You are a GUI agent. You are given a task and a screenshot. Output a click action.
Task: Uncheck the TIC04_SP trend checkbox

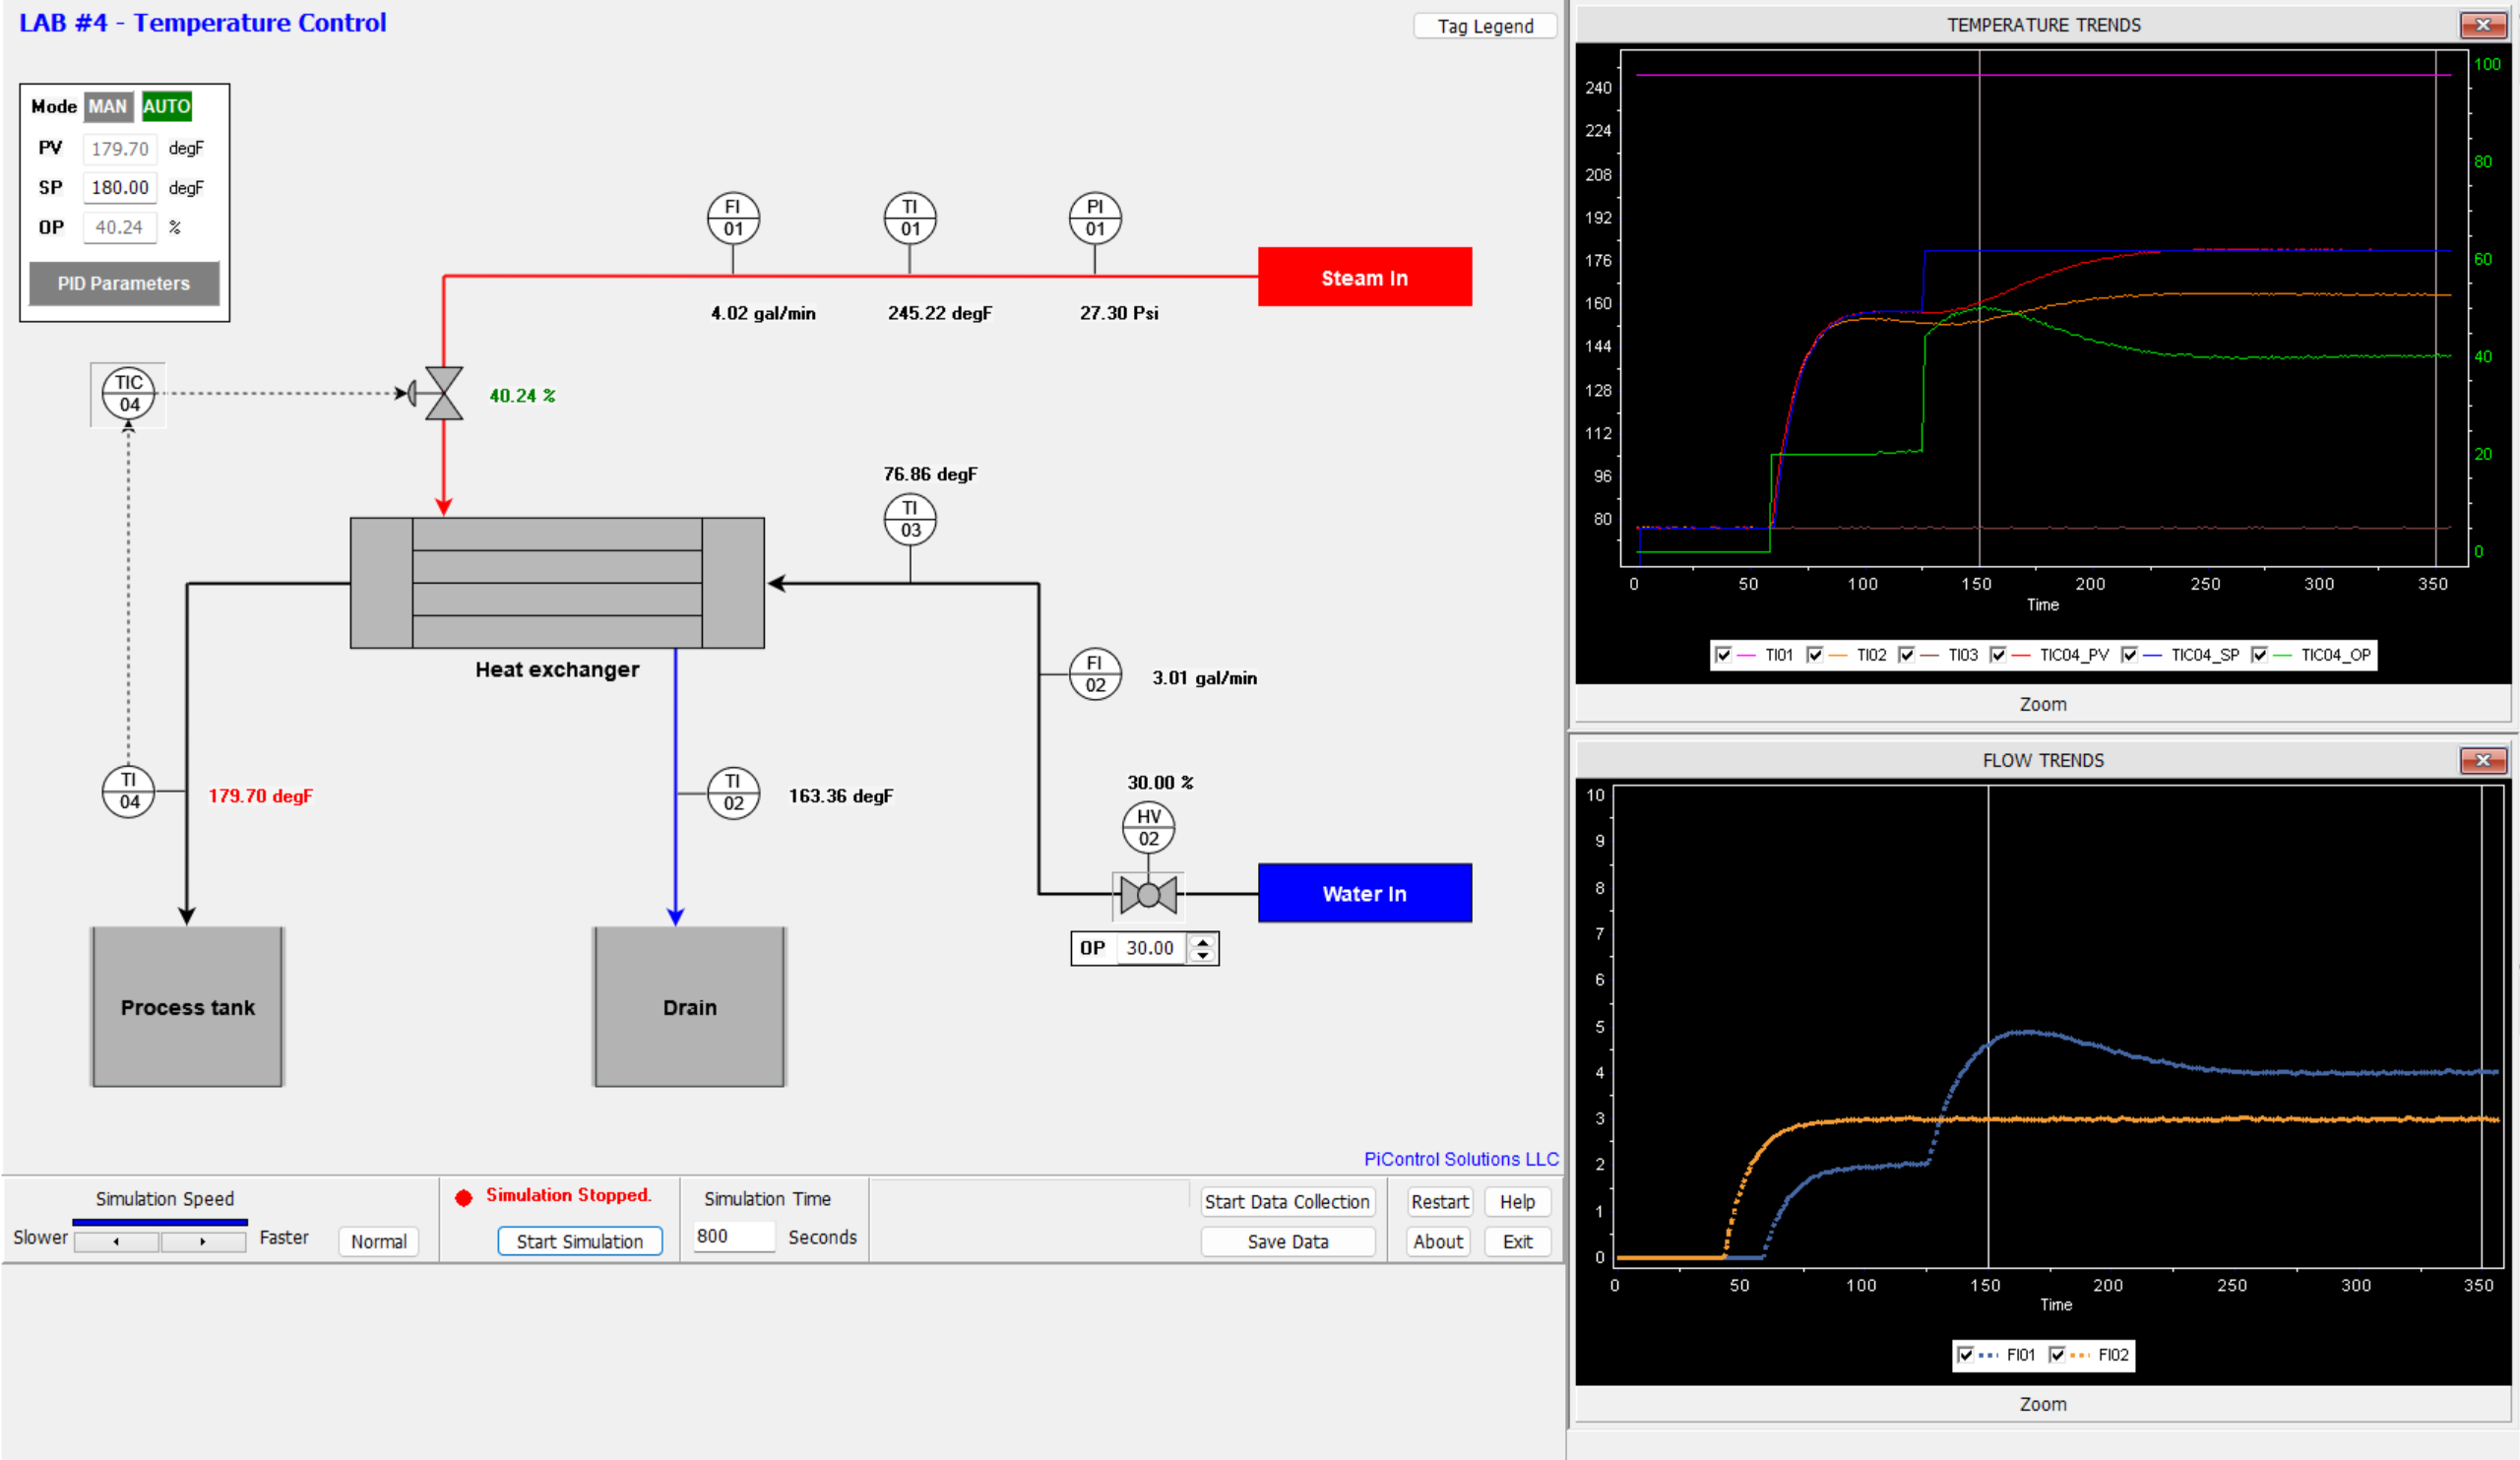pos(2129,655)
